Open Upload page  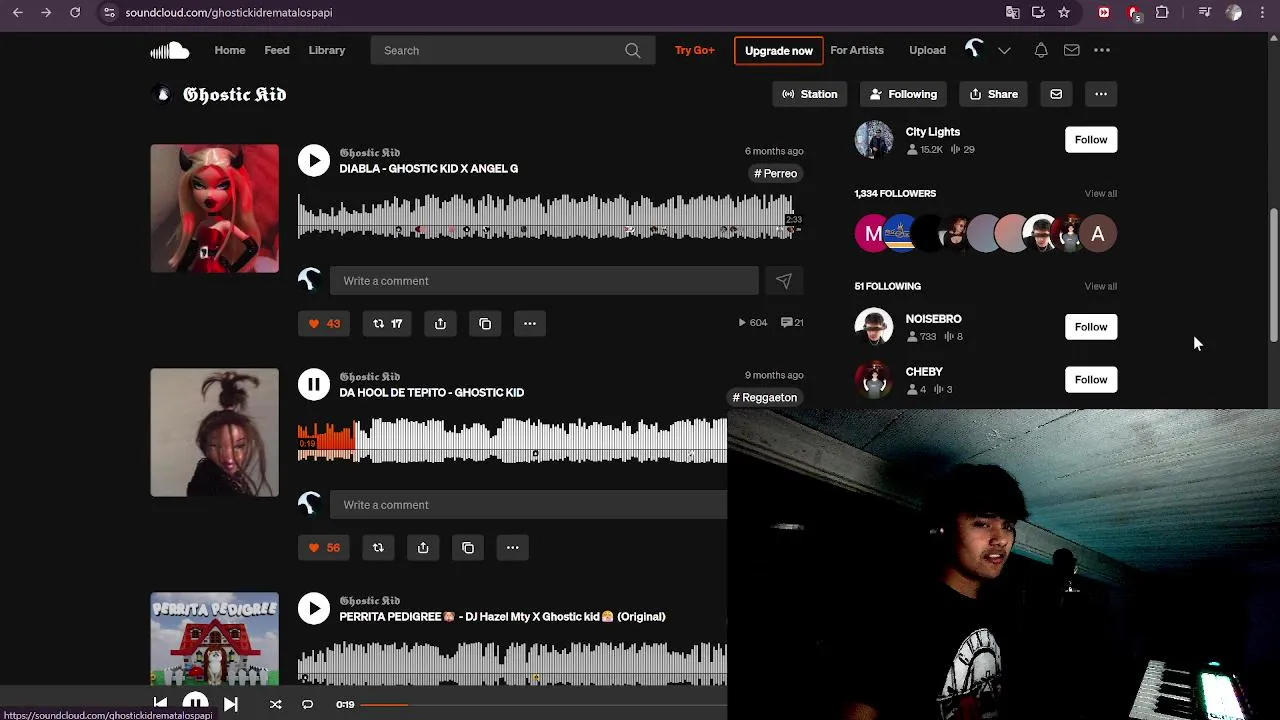pyautogui.click(x=927, y=50)
